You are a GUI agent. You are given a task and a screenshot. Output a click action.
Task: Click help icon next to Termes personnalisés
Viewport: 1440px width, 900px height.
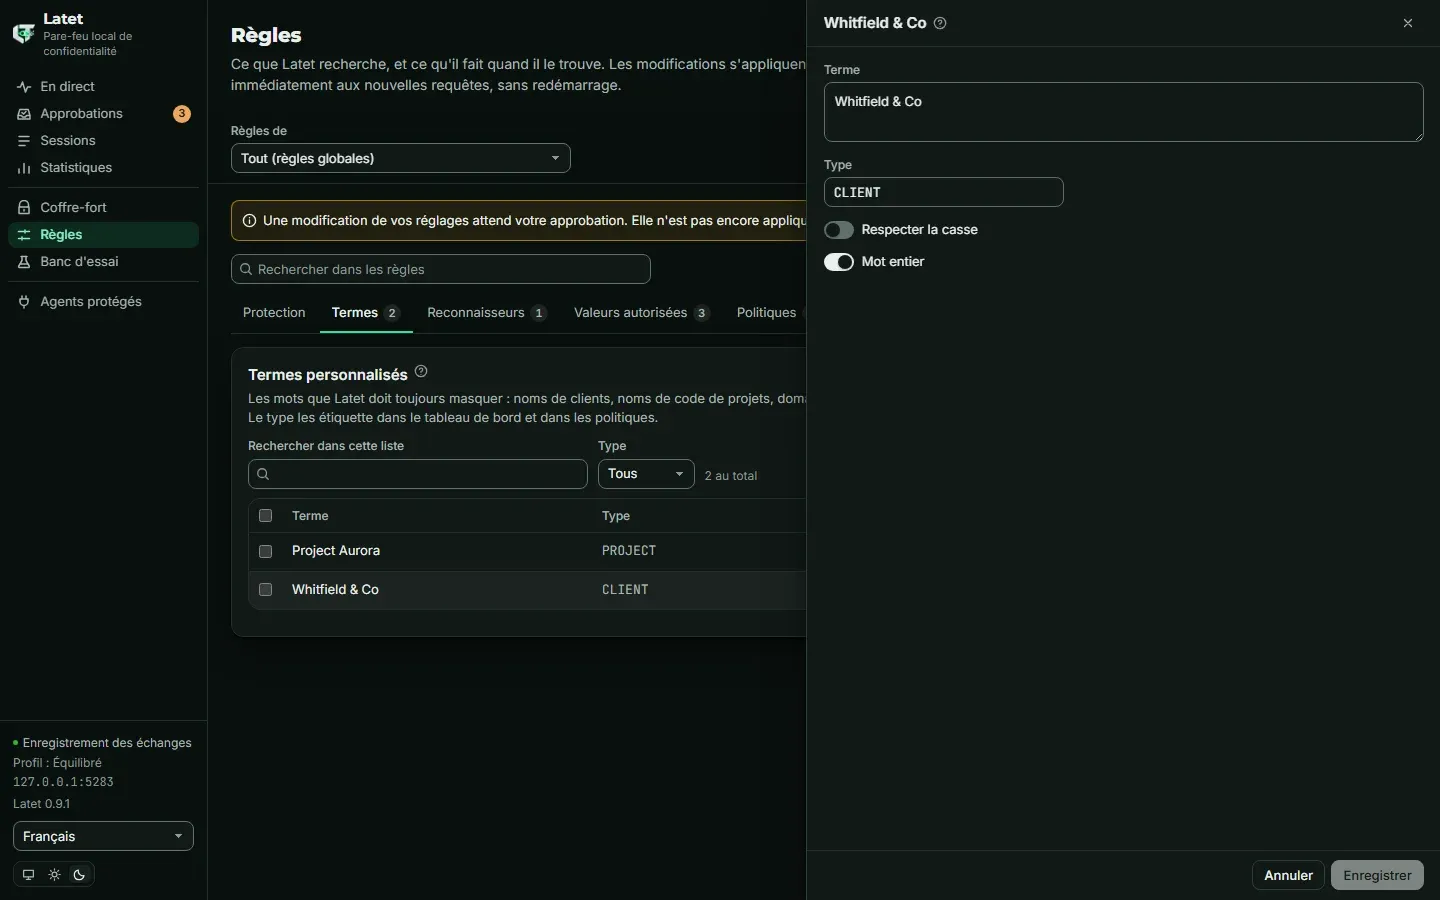421,372
